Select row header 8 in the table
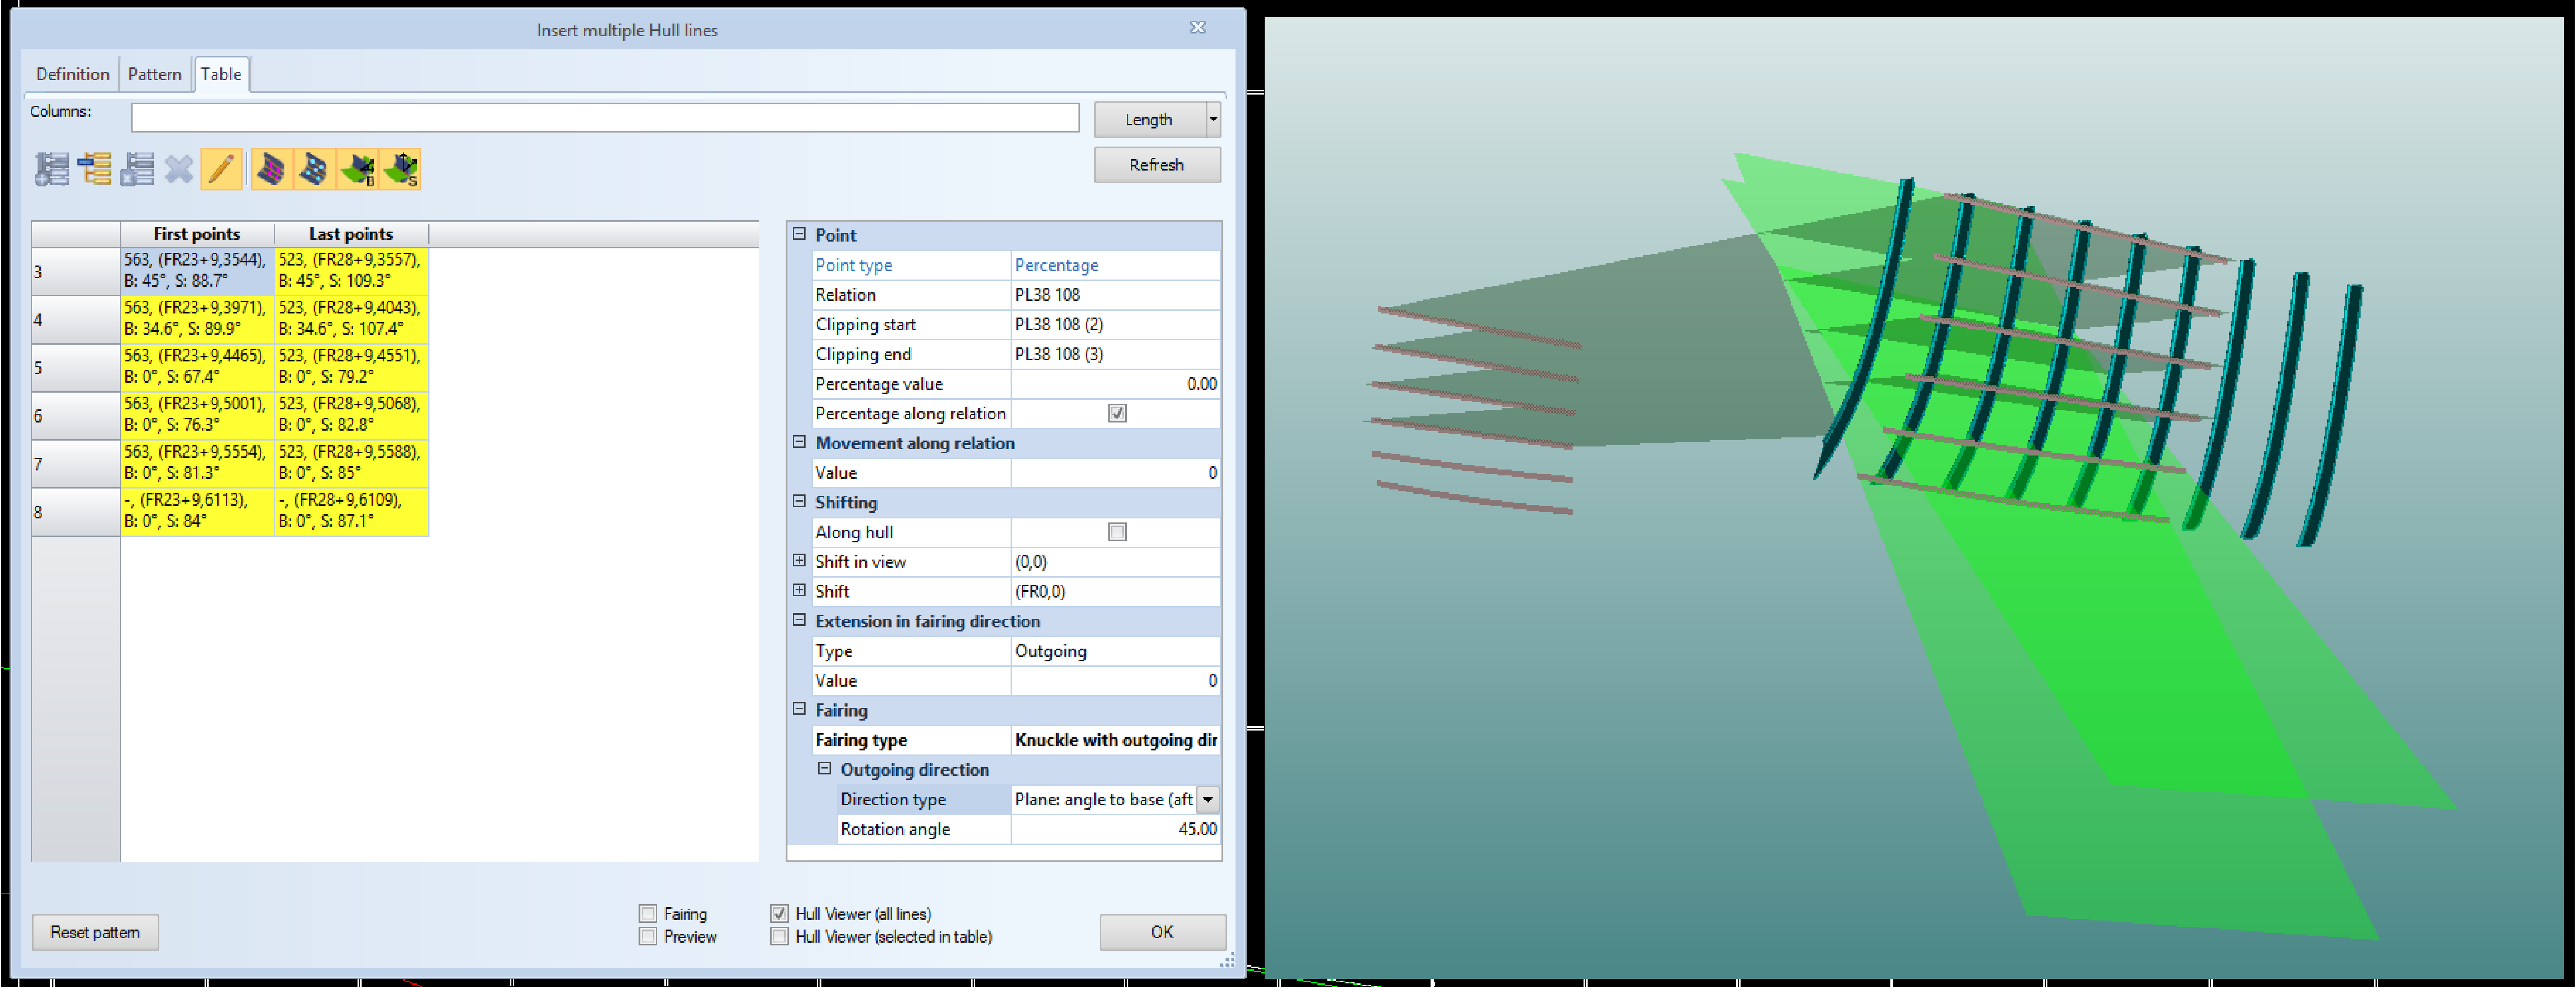Viewport: 2576px width, 987px height. point(76,511)
